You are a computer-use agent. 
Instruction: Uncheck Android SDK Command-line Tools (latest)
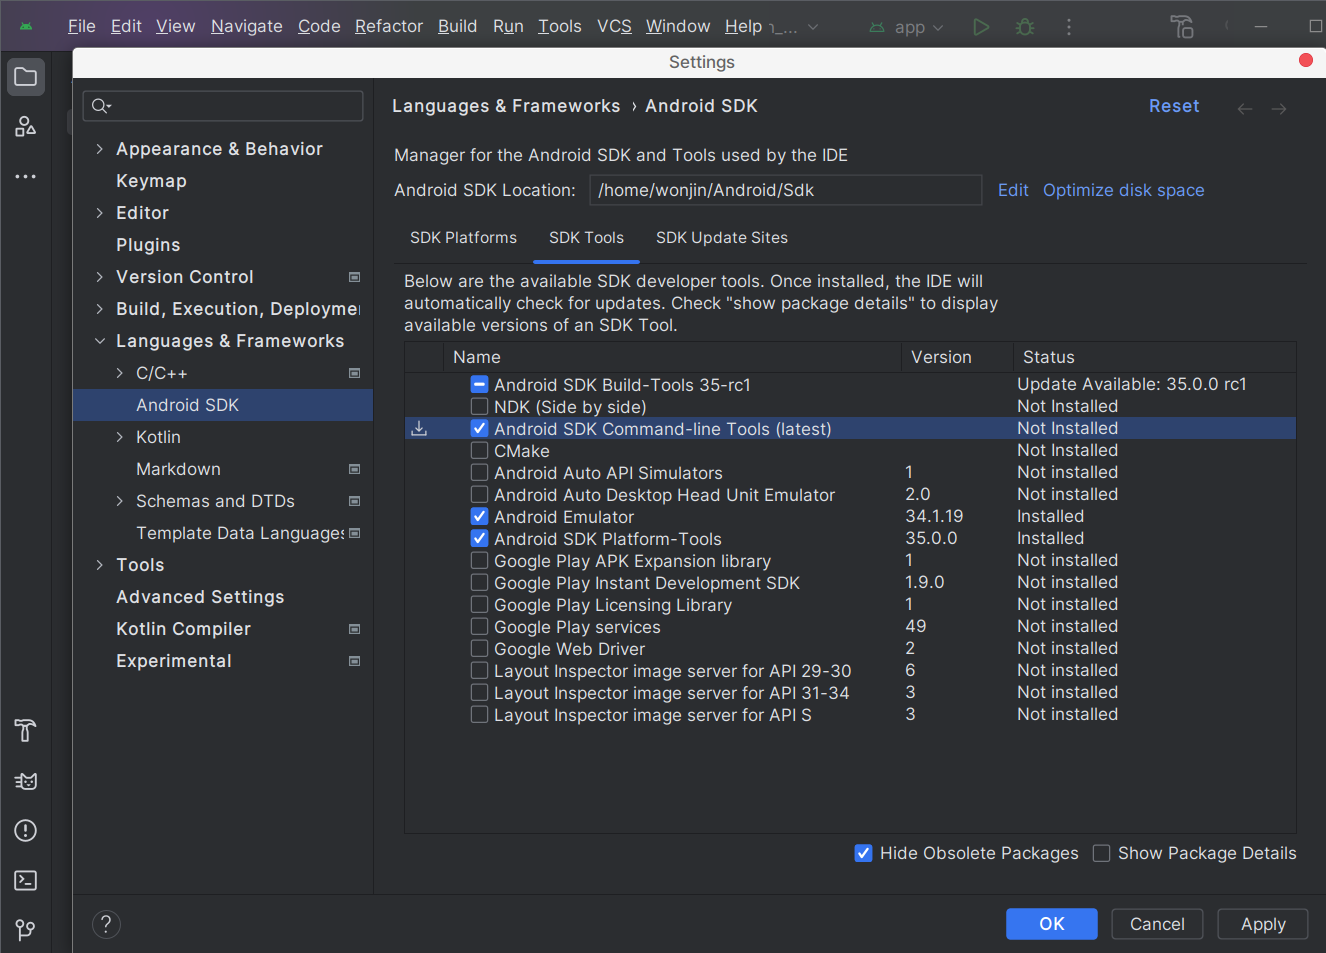(480, 429)
